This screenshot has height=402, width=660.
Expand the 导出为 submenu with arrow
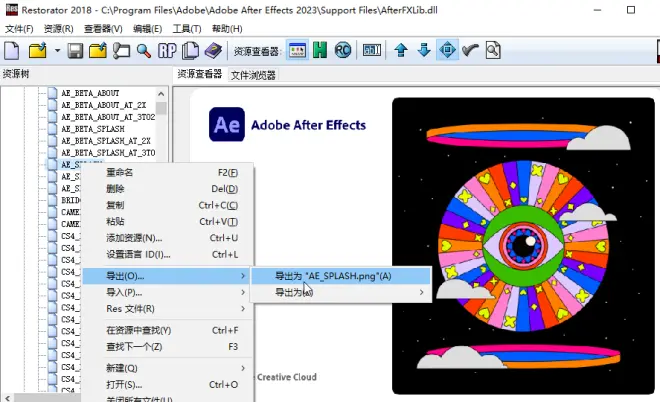(341, 293)
